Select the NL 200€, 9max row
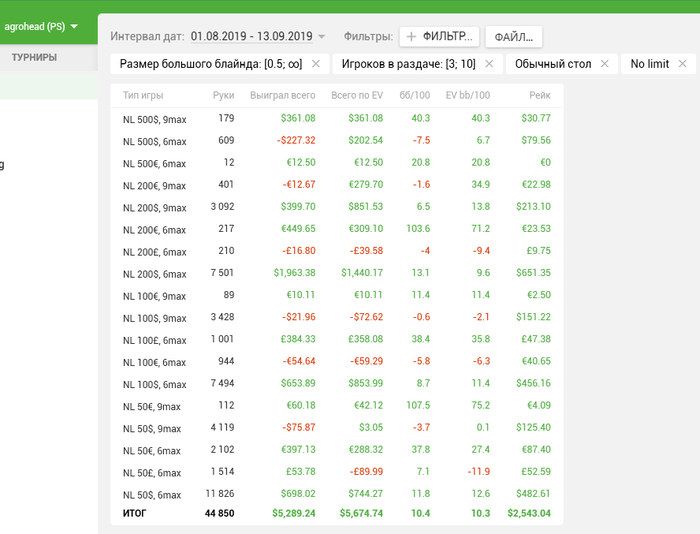This screenshot has height=534, width=700. (x=337, y=185)
